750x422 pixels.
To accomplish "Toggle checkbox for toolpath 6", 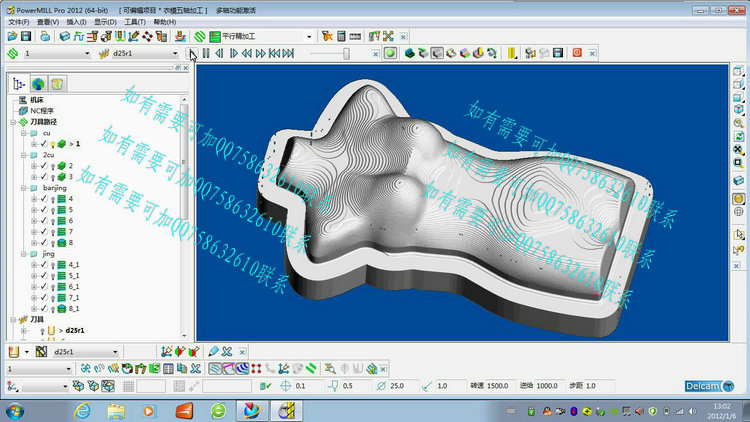I will pyautogui.click(x=44, y=221).
